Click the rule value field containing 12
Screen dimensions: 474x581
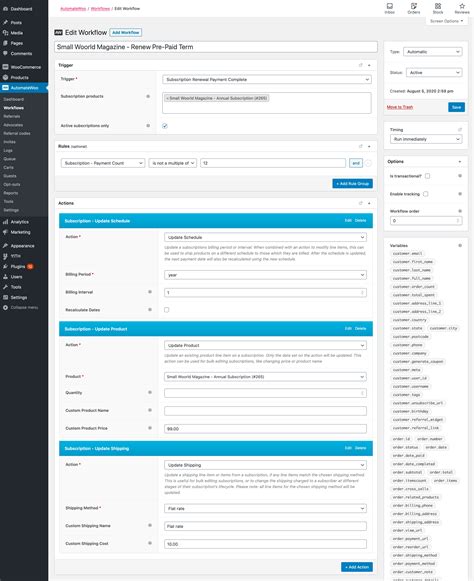273,163
